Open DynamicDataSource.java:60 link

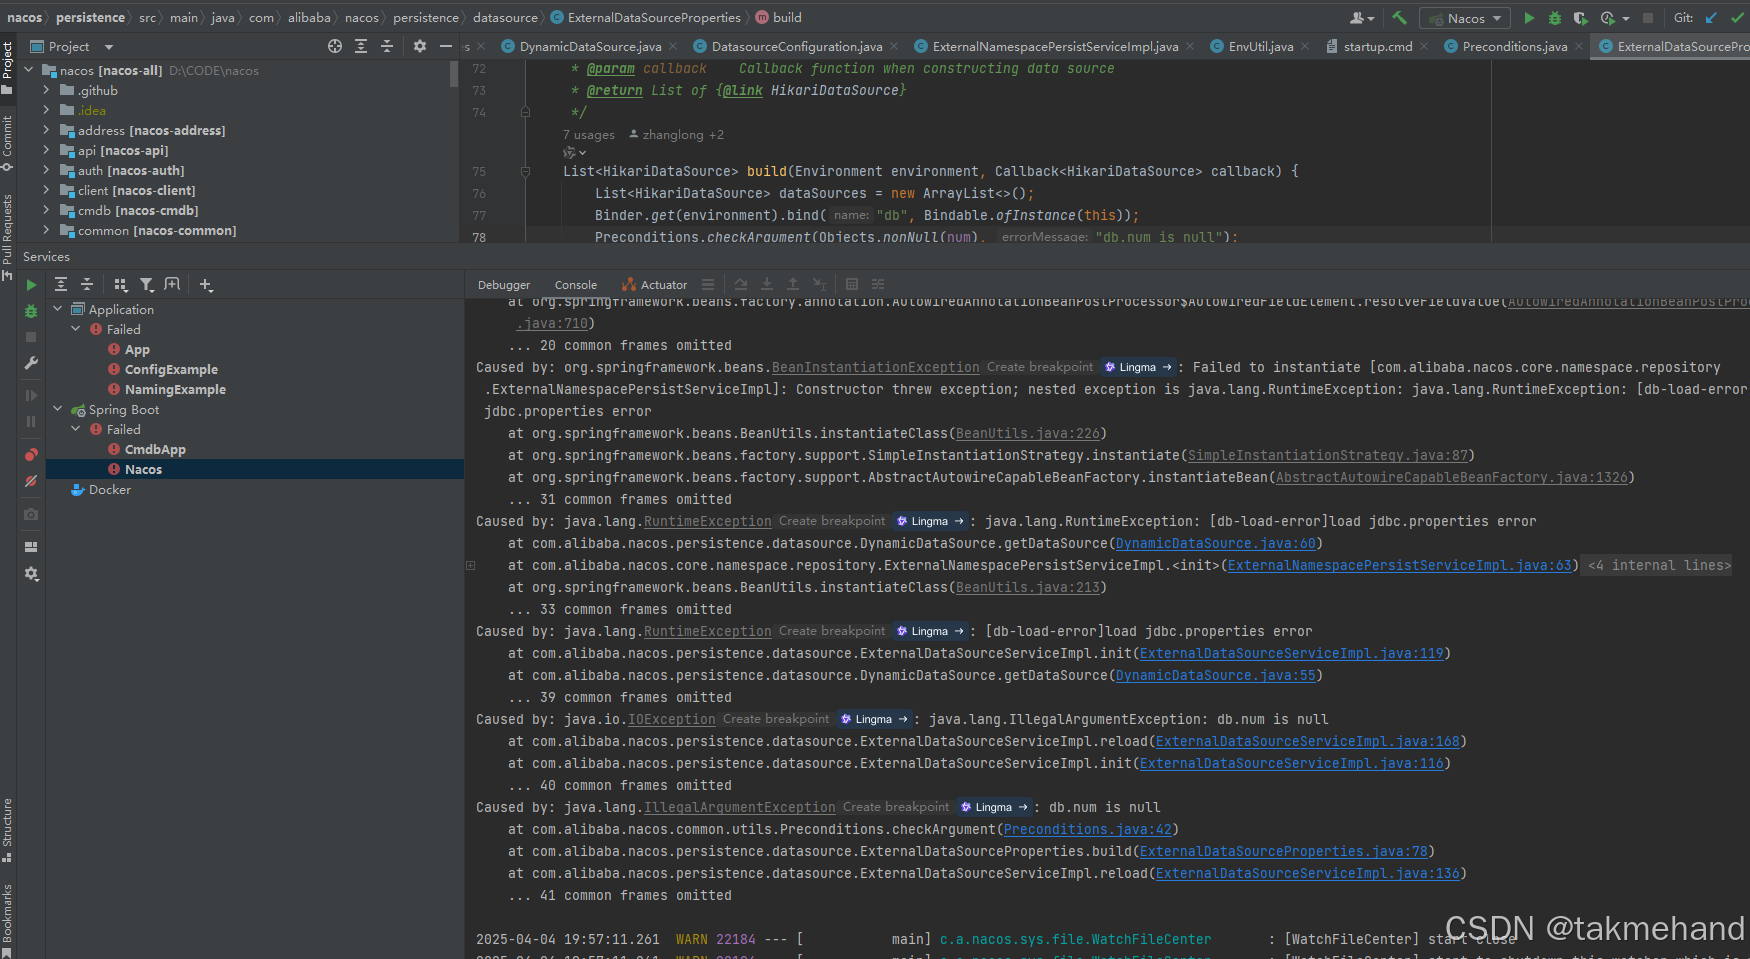coord(1216,544)
